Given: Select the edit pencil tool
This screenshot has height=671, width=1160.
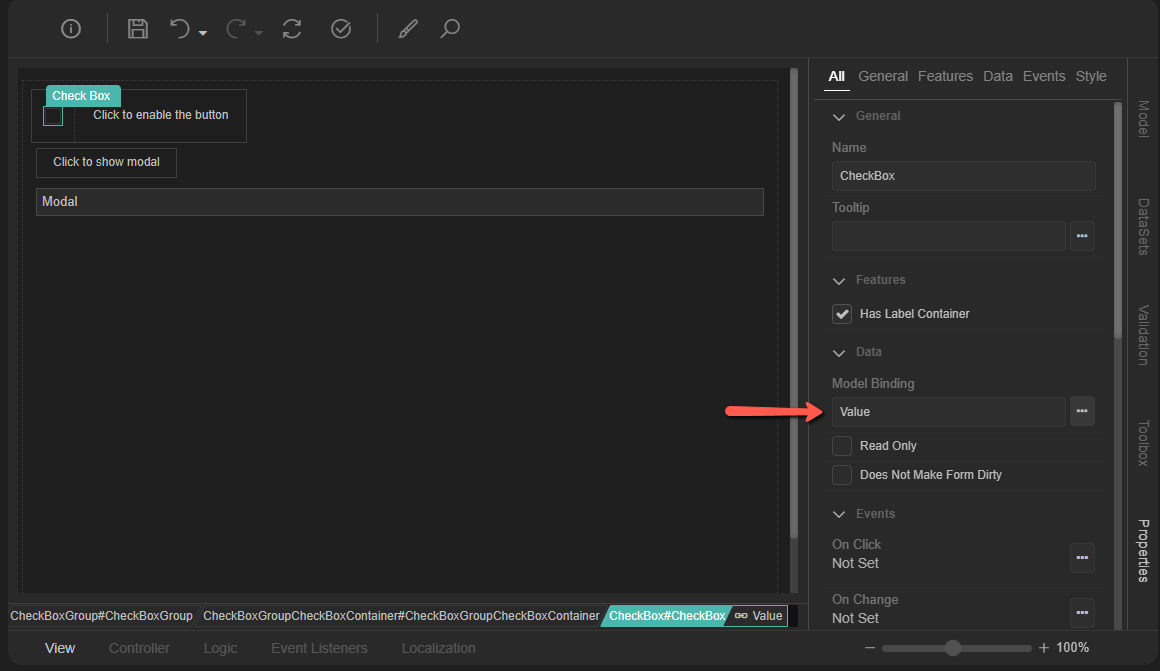Looking at the screenshot, I should point(407,29).
